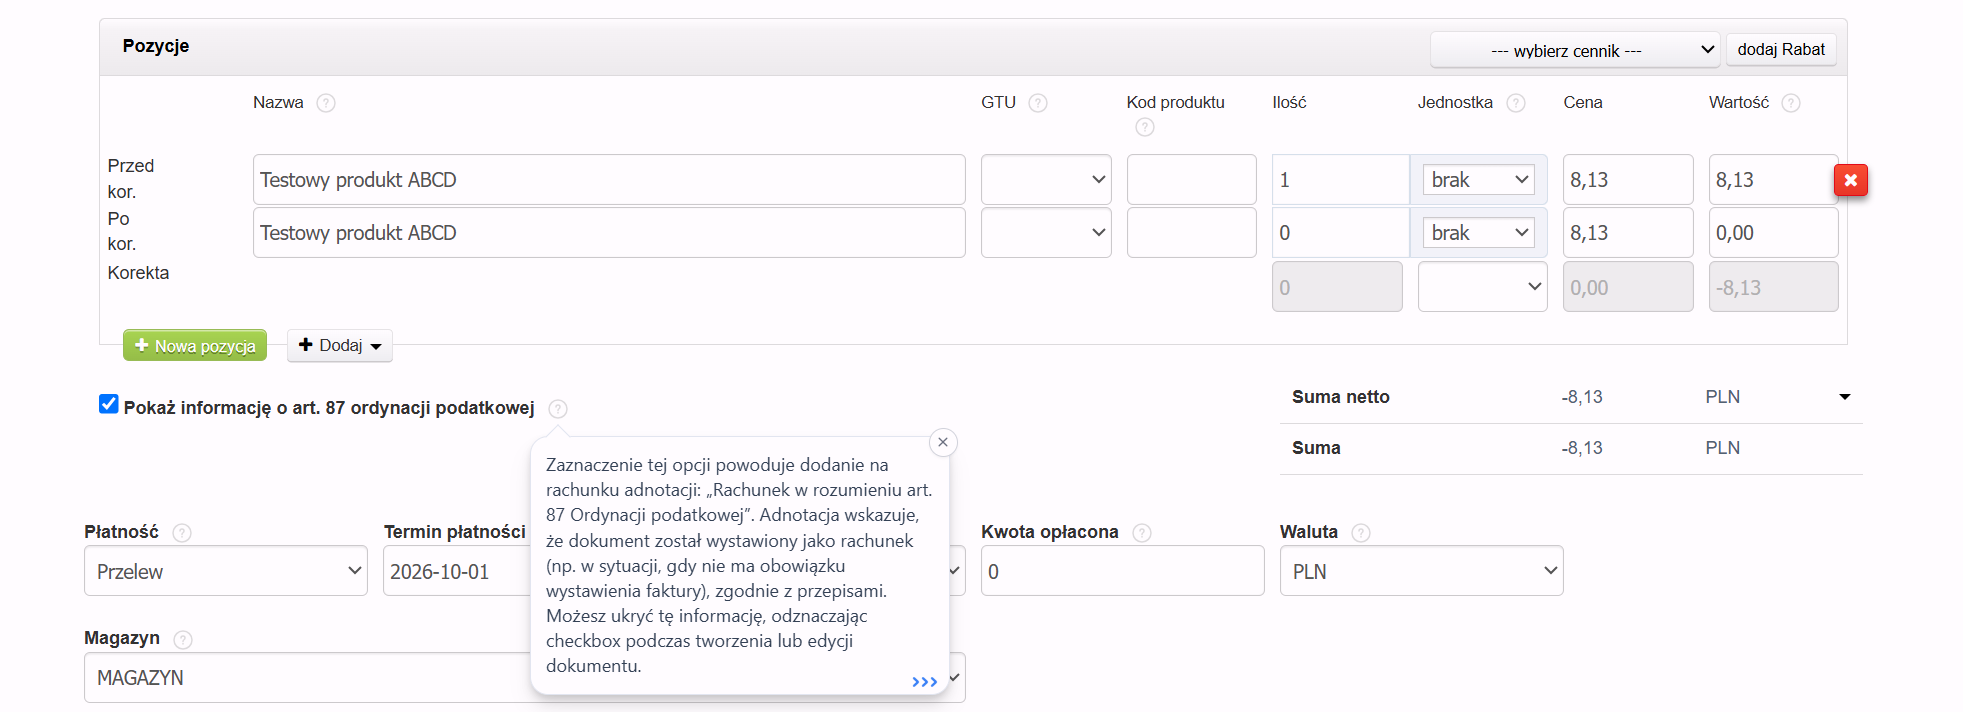The image size is (1963, 712).
Task: Open the Dodaj dropdown menu
Action: (x=340, y=345)
